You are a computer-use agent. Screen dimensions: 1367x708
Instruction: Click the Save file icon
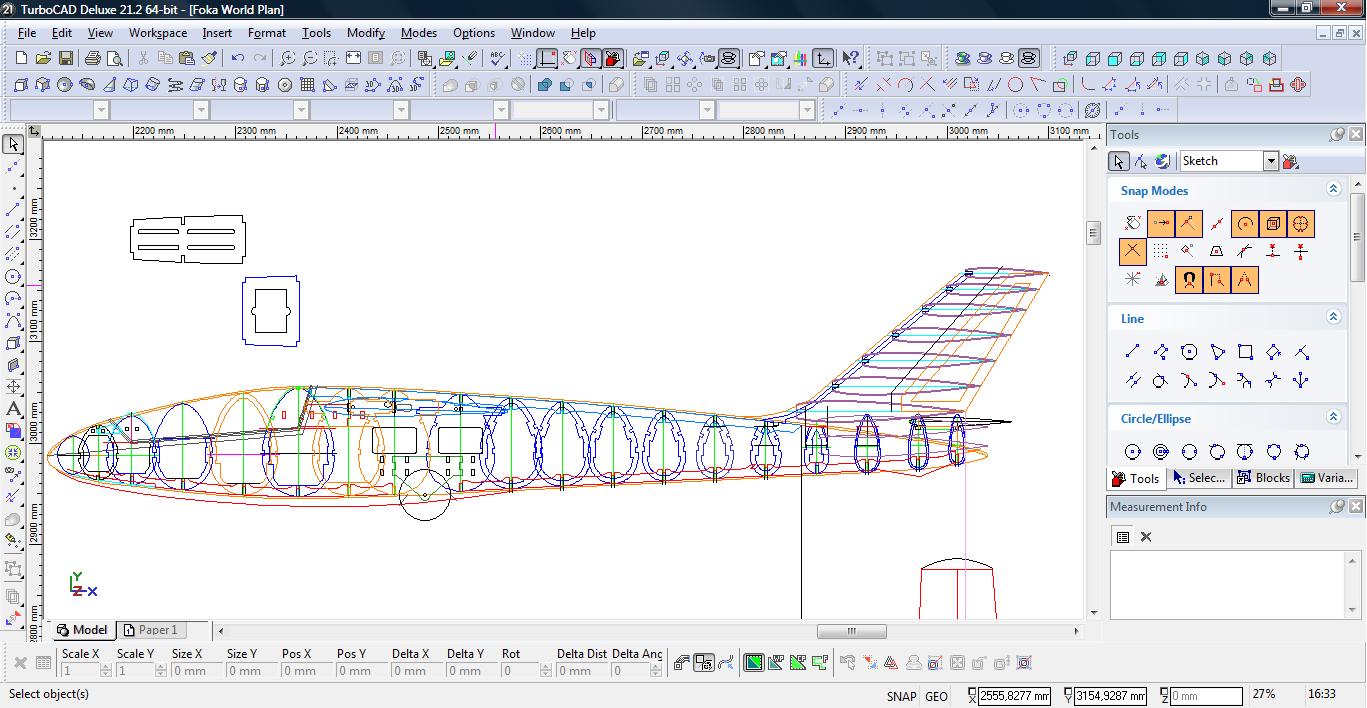point(65,59)
